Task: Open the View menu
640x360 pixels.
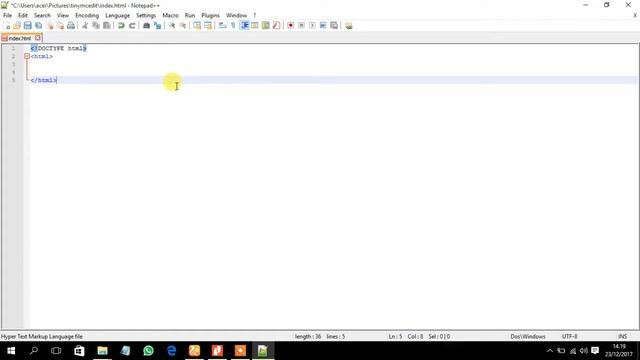Action: (x=63, y=16)
